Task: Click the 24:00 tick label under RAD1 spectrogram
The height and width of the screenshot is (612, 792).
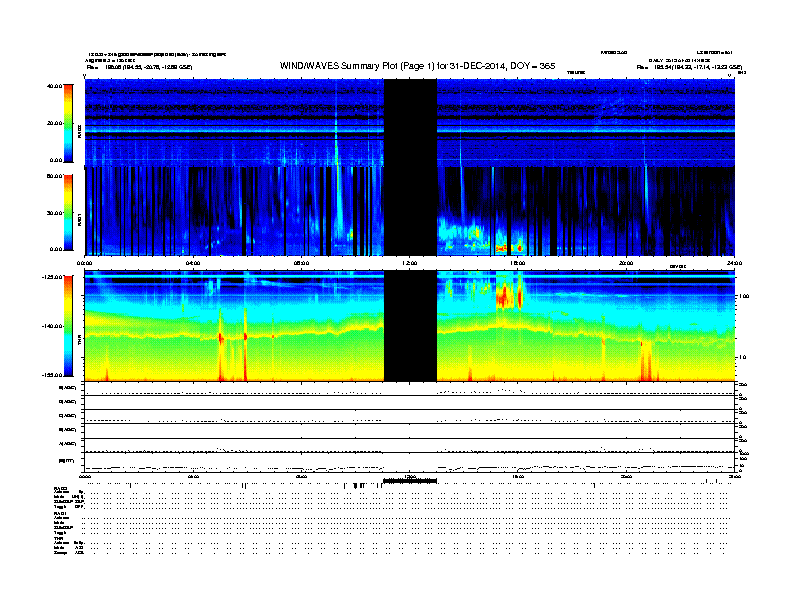Action: (x=734, y=263)
